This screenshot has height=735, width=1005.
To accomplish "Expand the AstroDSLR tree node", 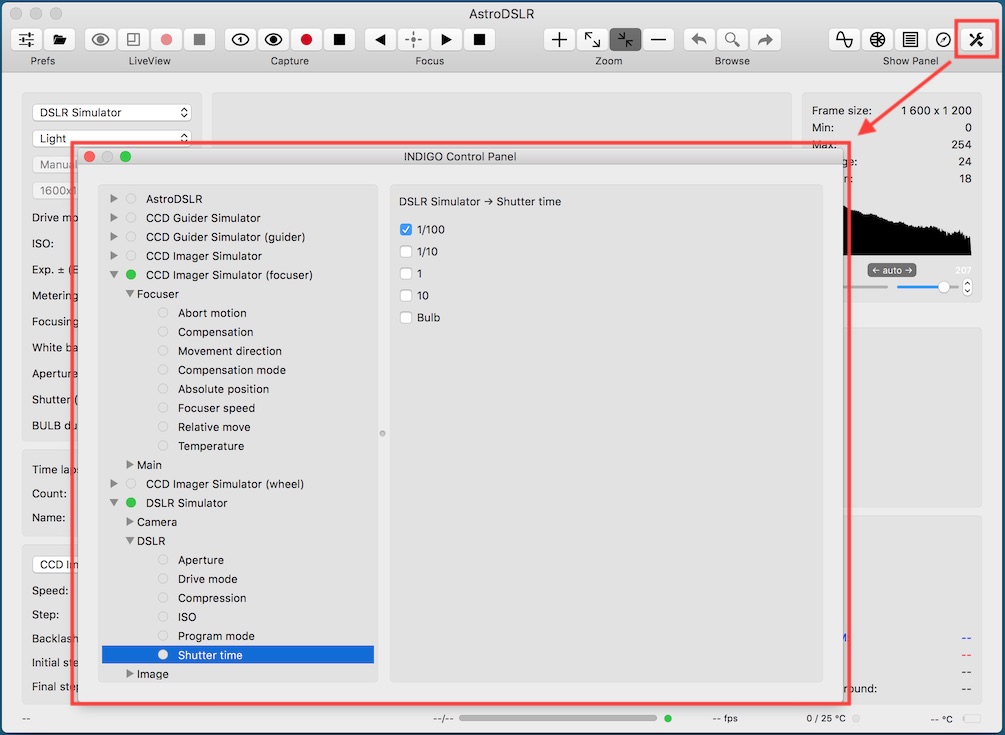I will pyautogui.click(x=113, y=199).
